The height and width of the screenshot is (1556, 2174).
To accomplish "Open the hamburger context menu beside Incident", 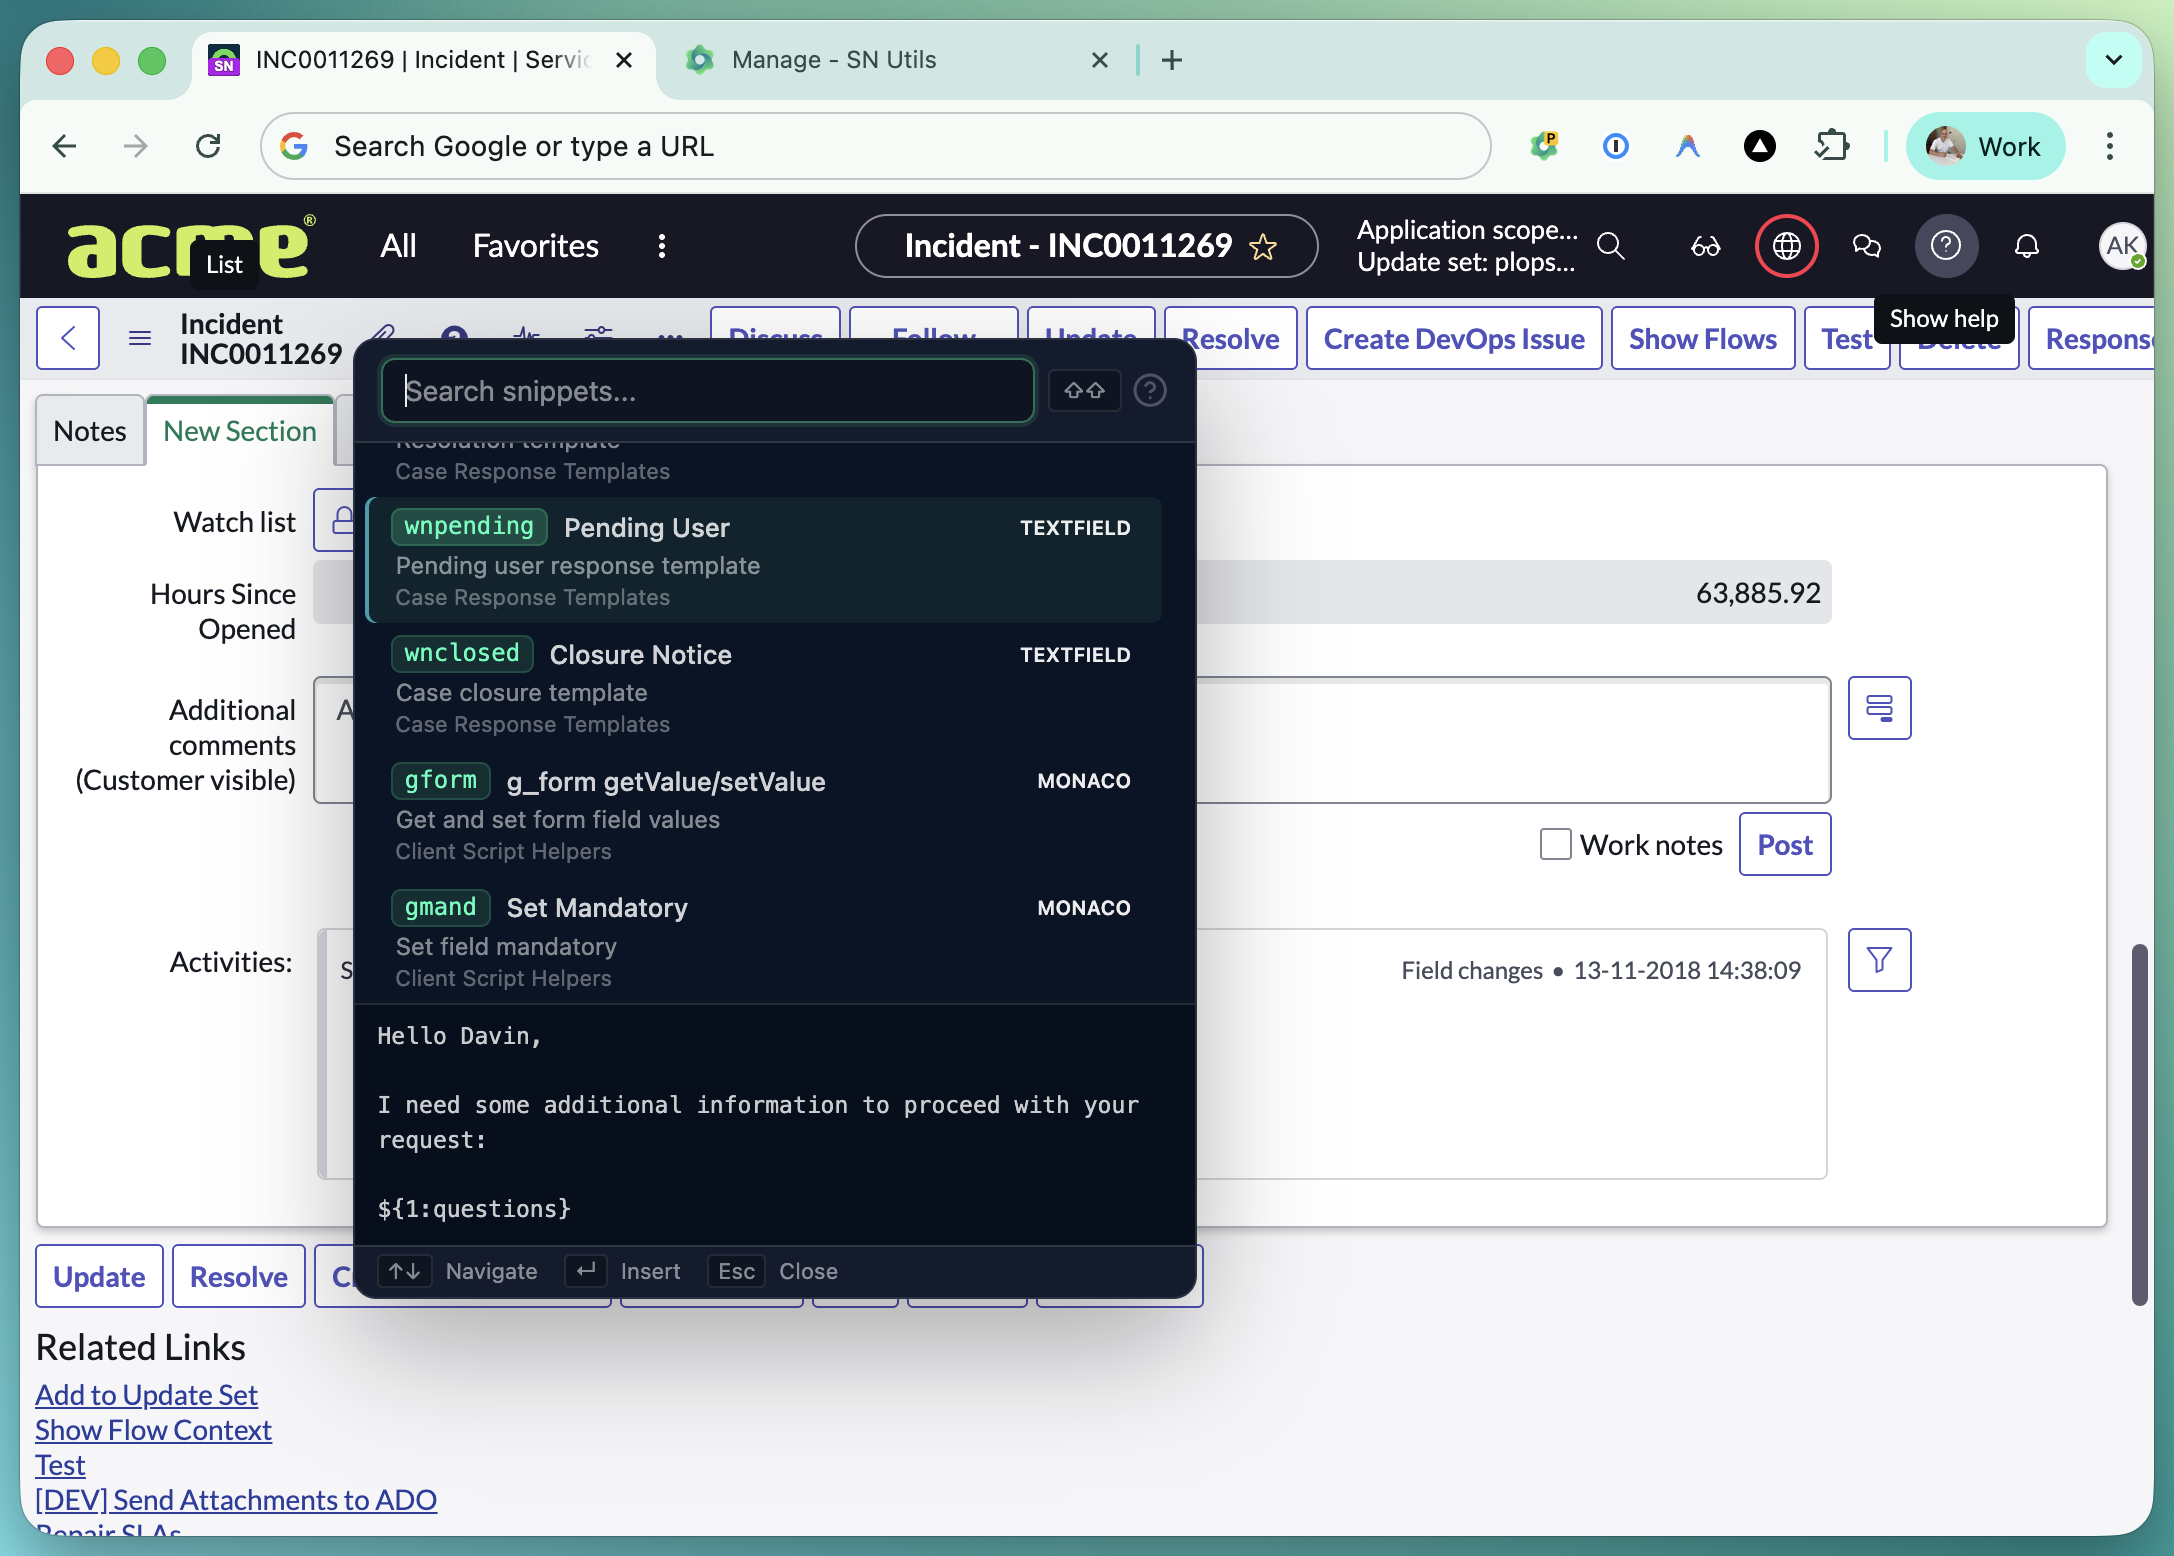I will coord(139,338).
